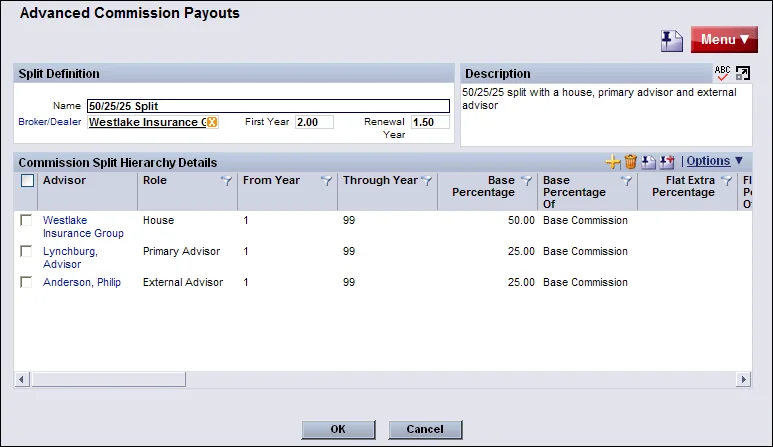
Task: Click Base Commission in the Lynchburg row
Action: (x=586, y=251)
